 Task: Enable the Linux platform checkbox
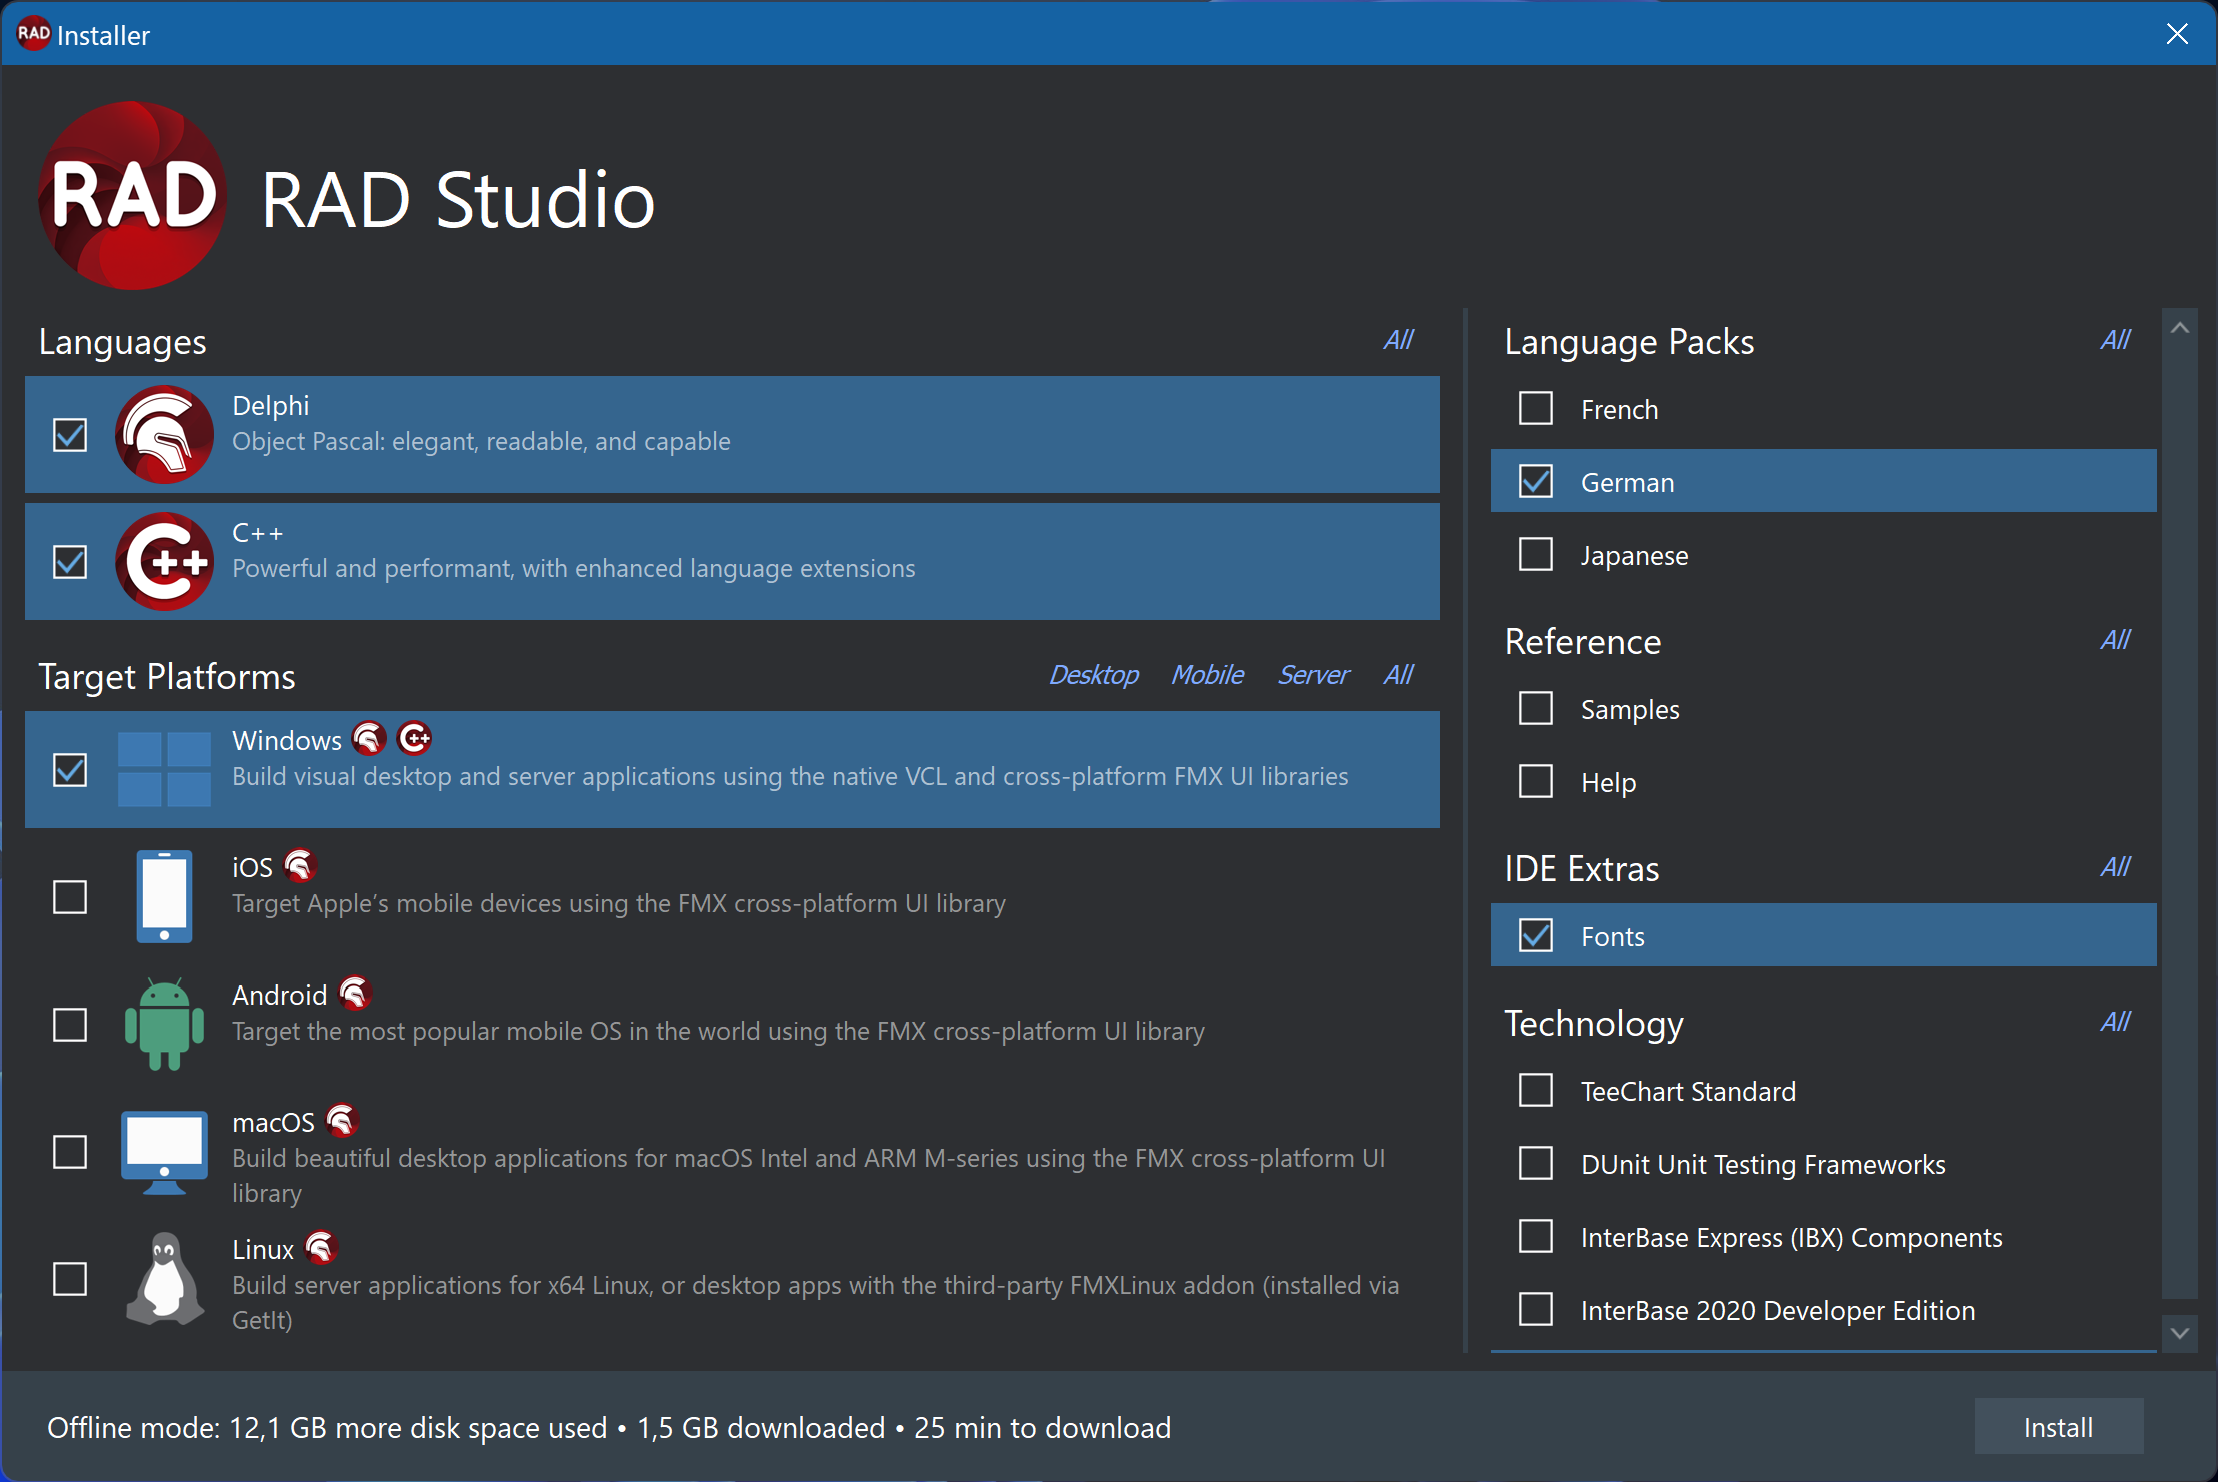70,1279
